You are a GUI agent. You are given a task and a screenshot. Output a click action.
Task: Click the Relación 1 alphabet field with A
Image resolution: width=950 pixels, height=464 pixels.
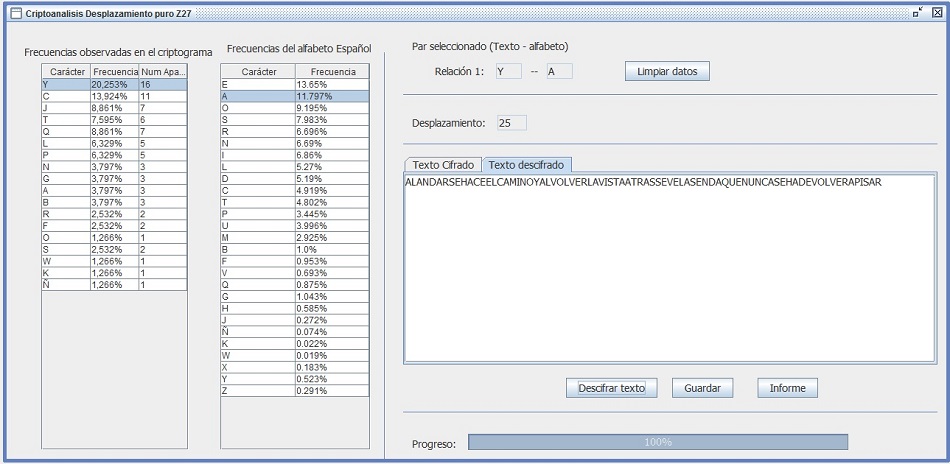coord(558,72)
